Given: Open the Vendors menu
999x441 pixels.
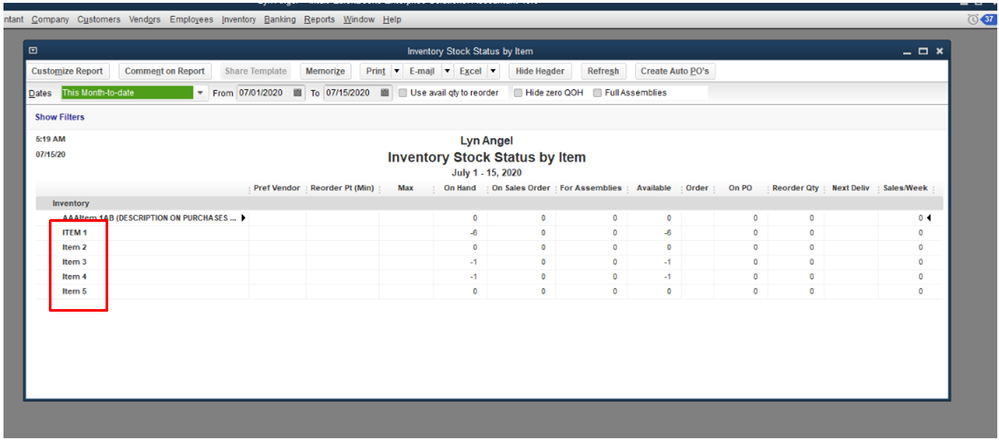Looking at the screenshot, I should (x=145, y=20).
